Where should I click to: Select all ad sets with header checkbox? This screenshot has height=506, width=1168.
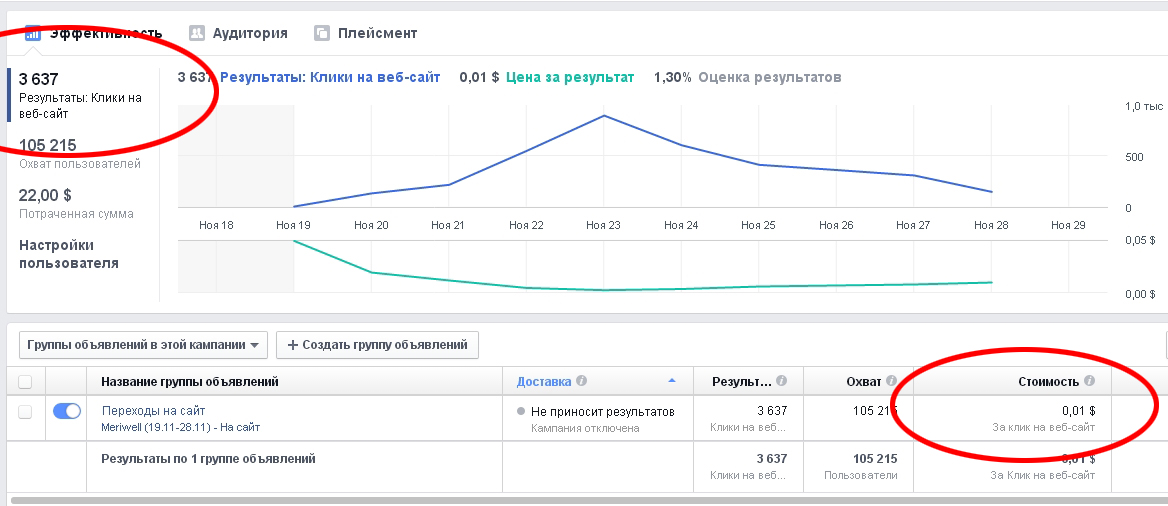pos(25,382)
